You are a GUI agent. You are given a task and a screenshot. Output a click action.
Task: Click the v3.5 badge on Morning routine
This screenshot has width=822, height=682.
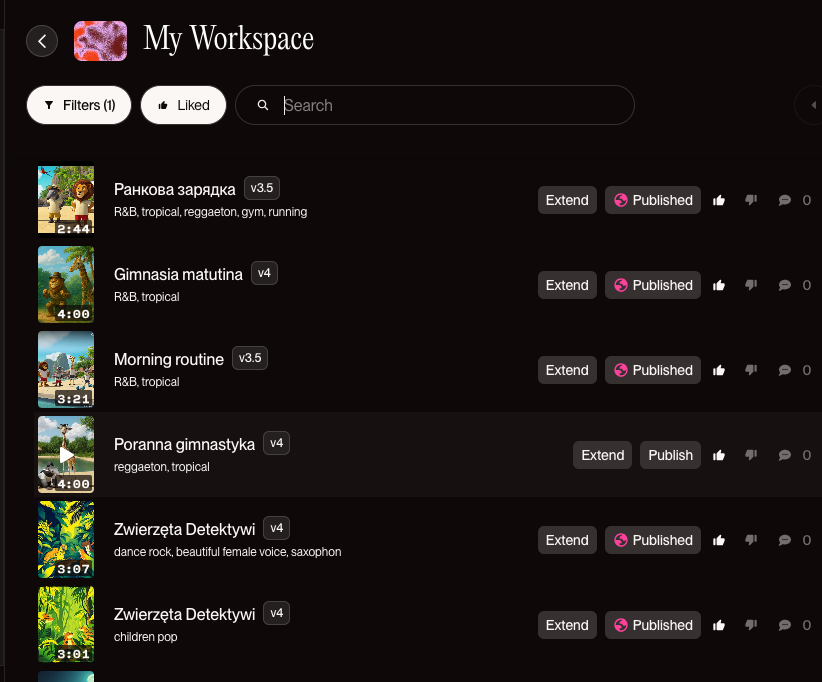pyautogui.click(x=250, y=358)
